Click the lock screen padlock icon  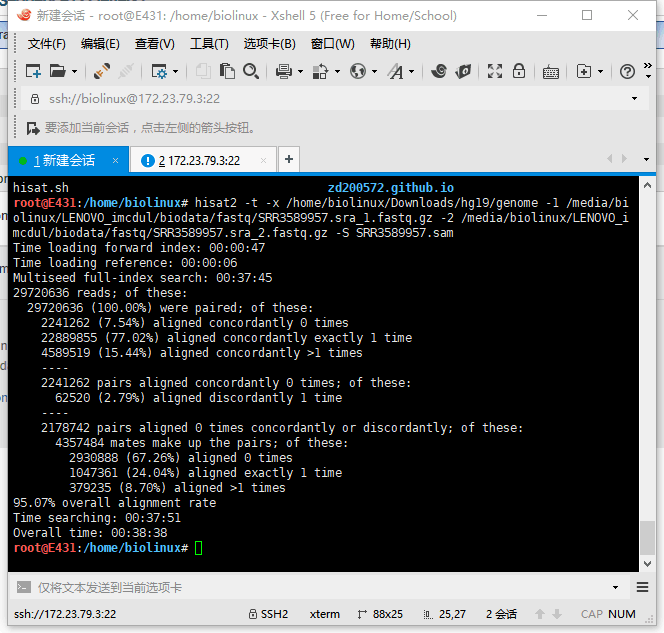click(x=519, y=71)
